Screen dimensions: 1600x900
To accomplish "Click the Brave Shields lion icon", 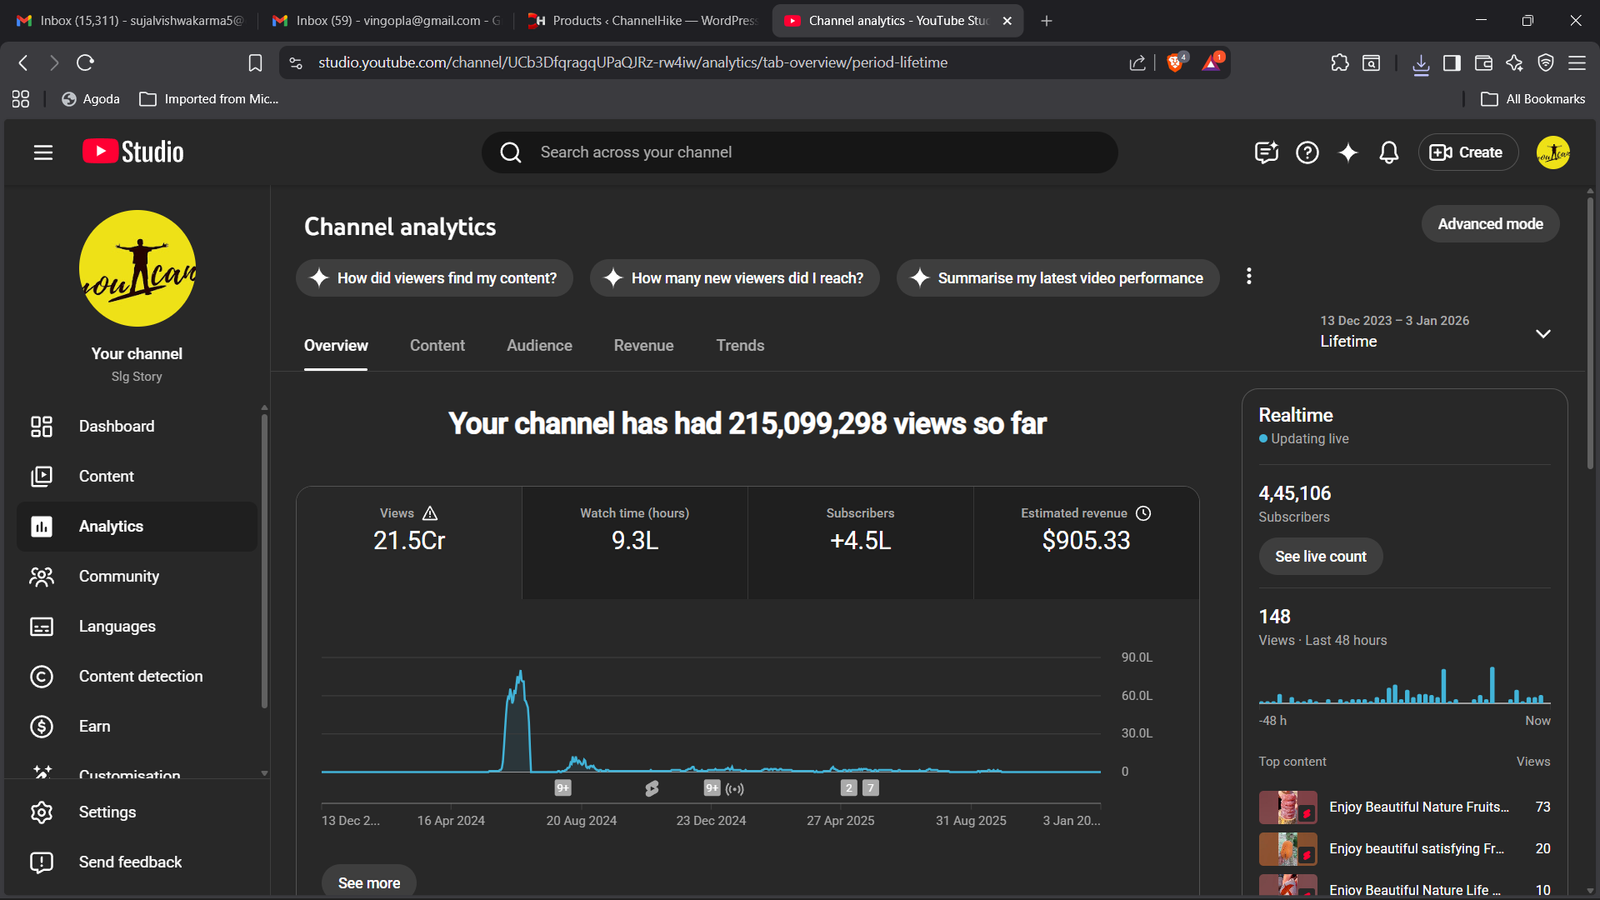I will point(1176,62).
